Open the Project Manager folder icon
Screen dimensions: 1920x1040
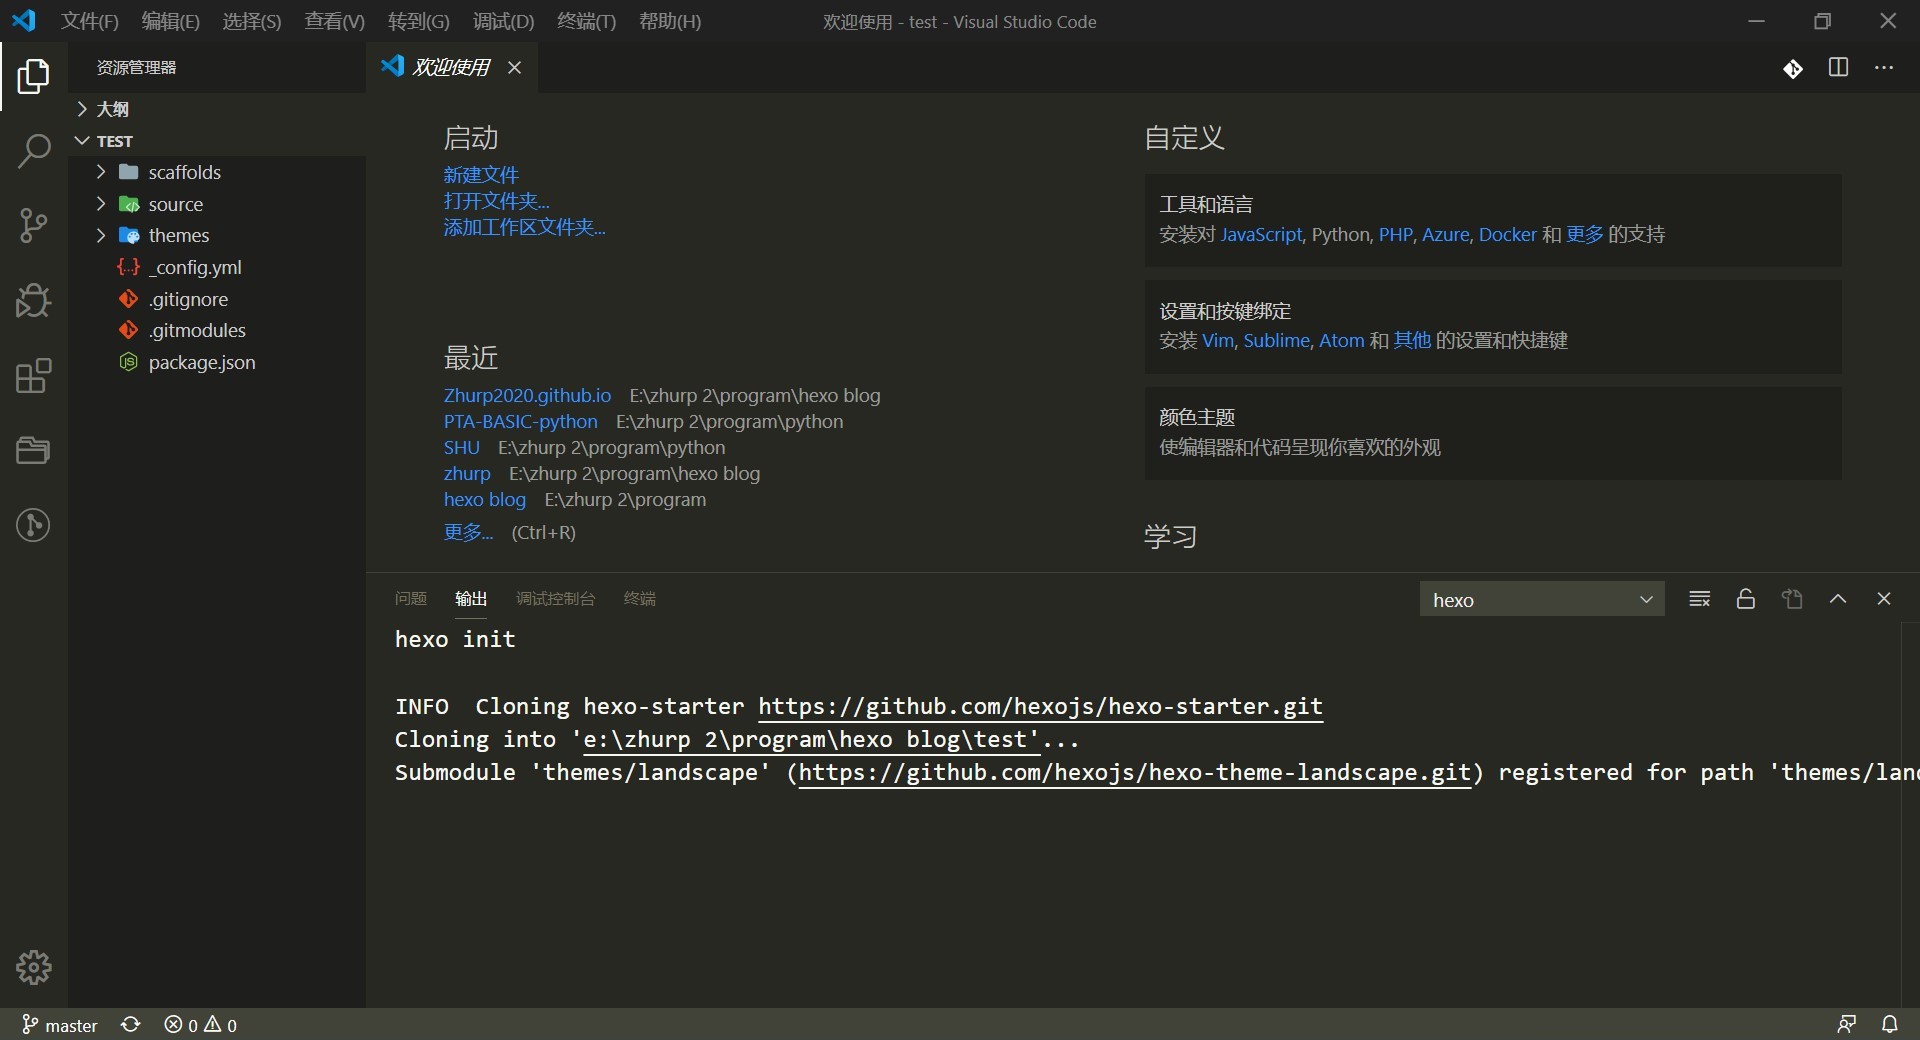point(33,450)
